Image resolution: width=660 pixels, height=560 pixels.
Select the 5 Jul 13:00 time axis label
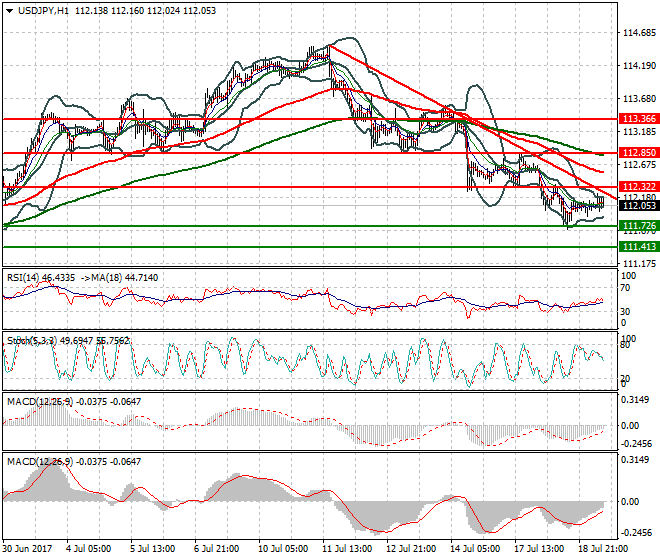(153, 549)
